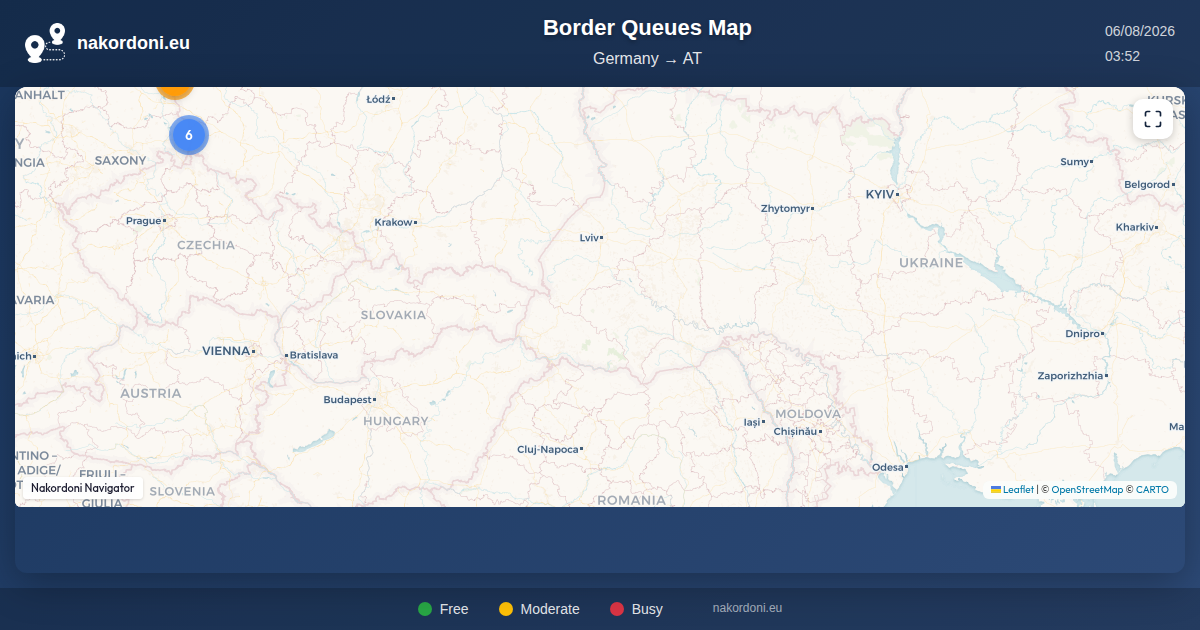The width and height of the screenshot is (1200, 630).
Task: Click the Lviv label on map
Action: pyautogui.click(x=589, y=238)
